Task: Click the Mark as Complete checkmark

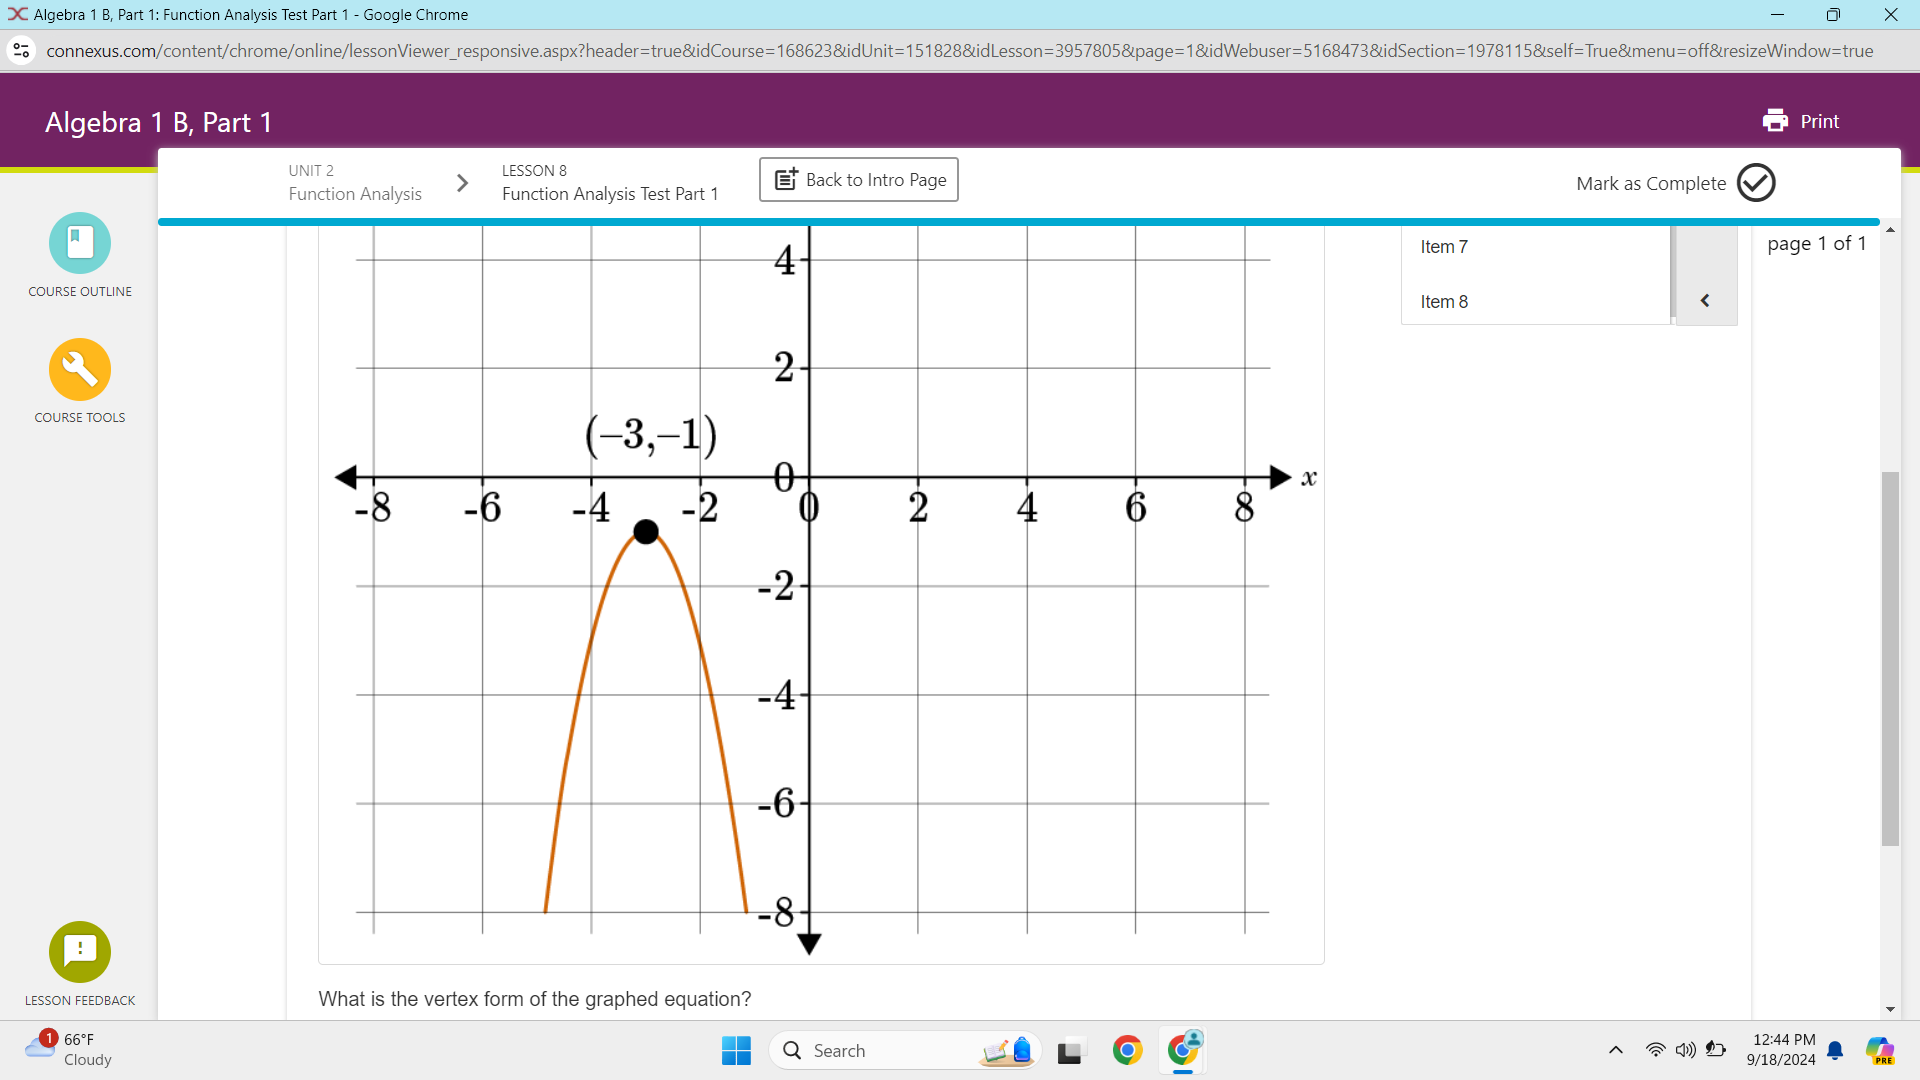Action: 1756,183
